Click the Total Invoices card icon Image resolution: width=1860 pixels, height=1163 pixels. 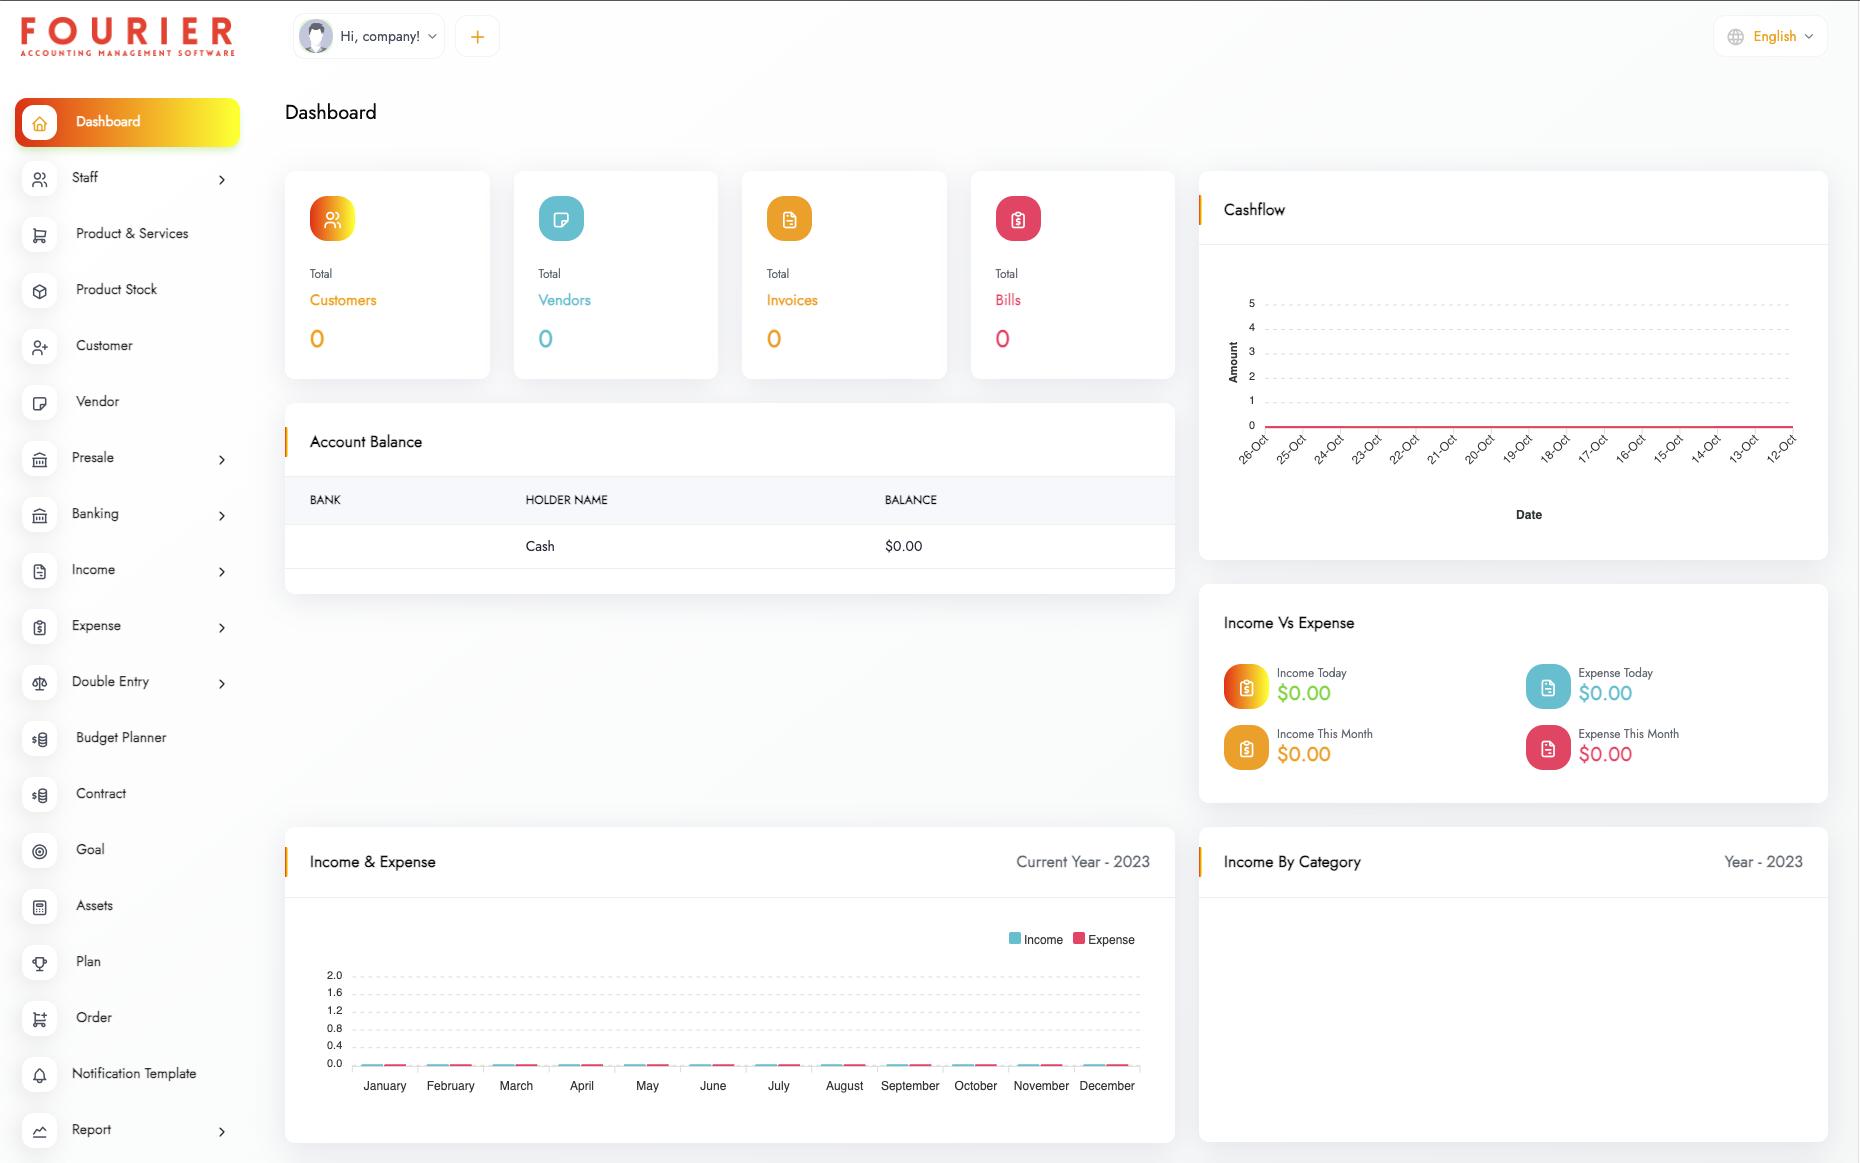point(789,219)
